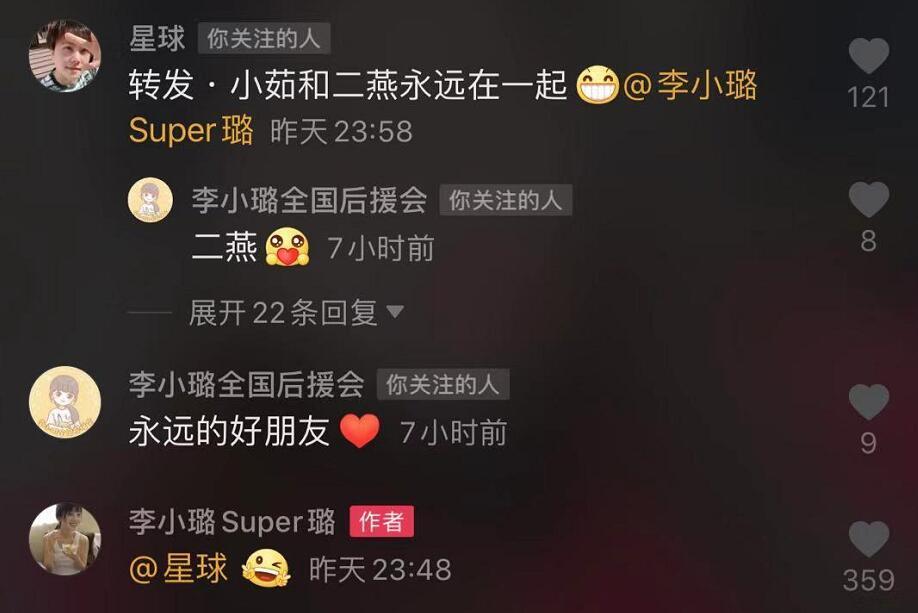The width and height of the screenshot is (918, 613).
Task: Open the large 李小璐全国后援会 comment avatar
Action: coord(65,402)
